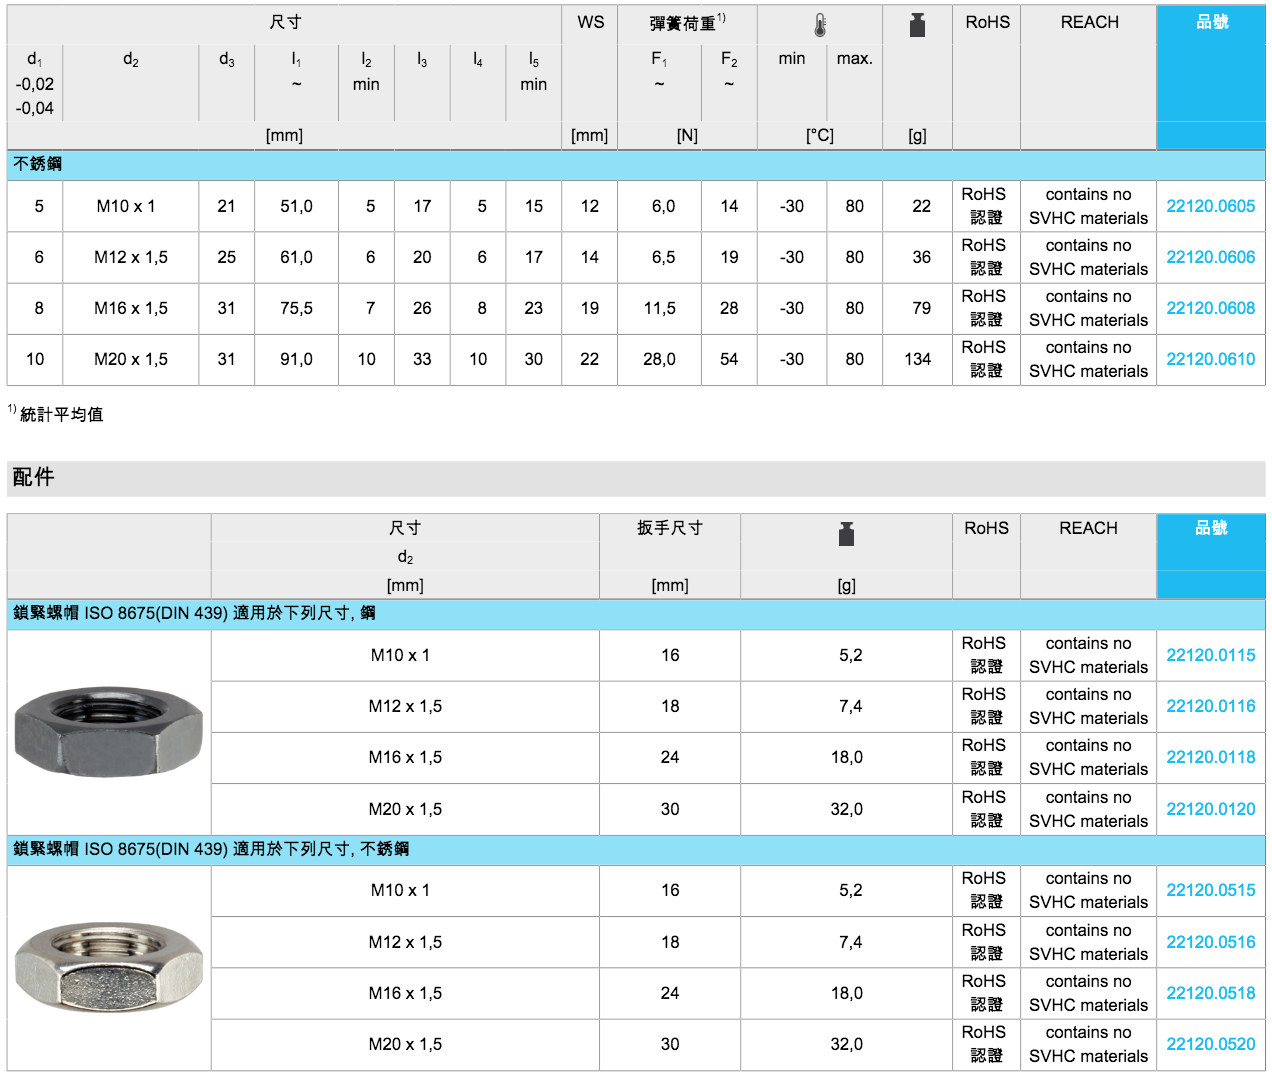Image resolution: width=1272 pixels, height=1084 pixels.
Task: Click the shiny stainless steel lock nut image
Action: coord(108,967)
